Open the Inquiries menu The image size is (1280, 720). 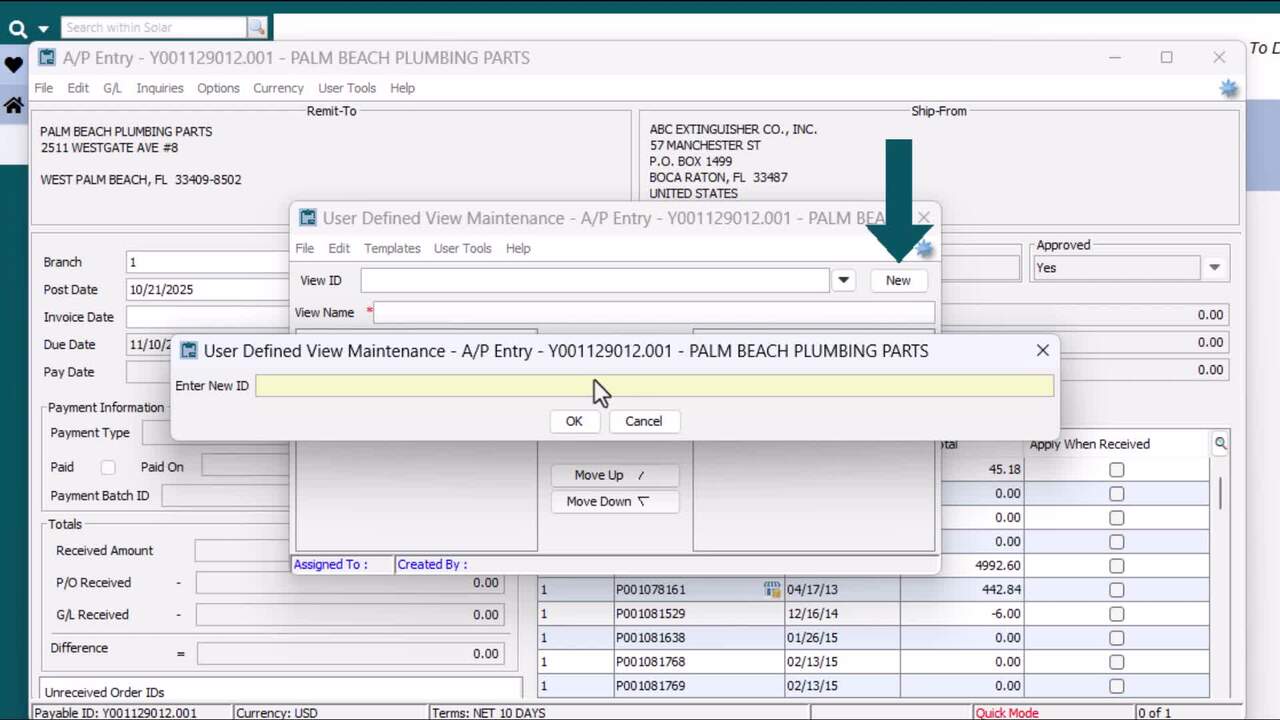point(160,88)
